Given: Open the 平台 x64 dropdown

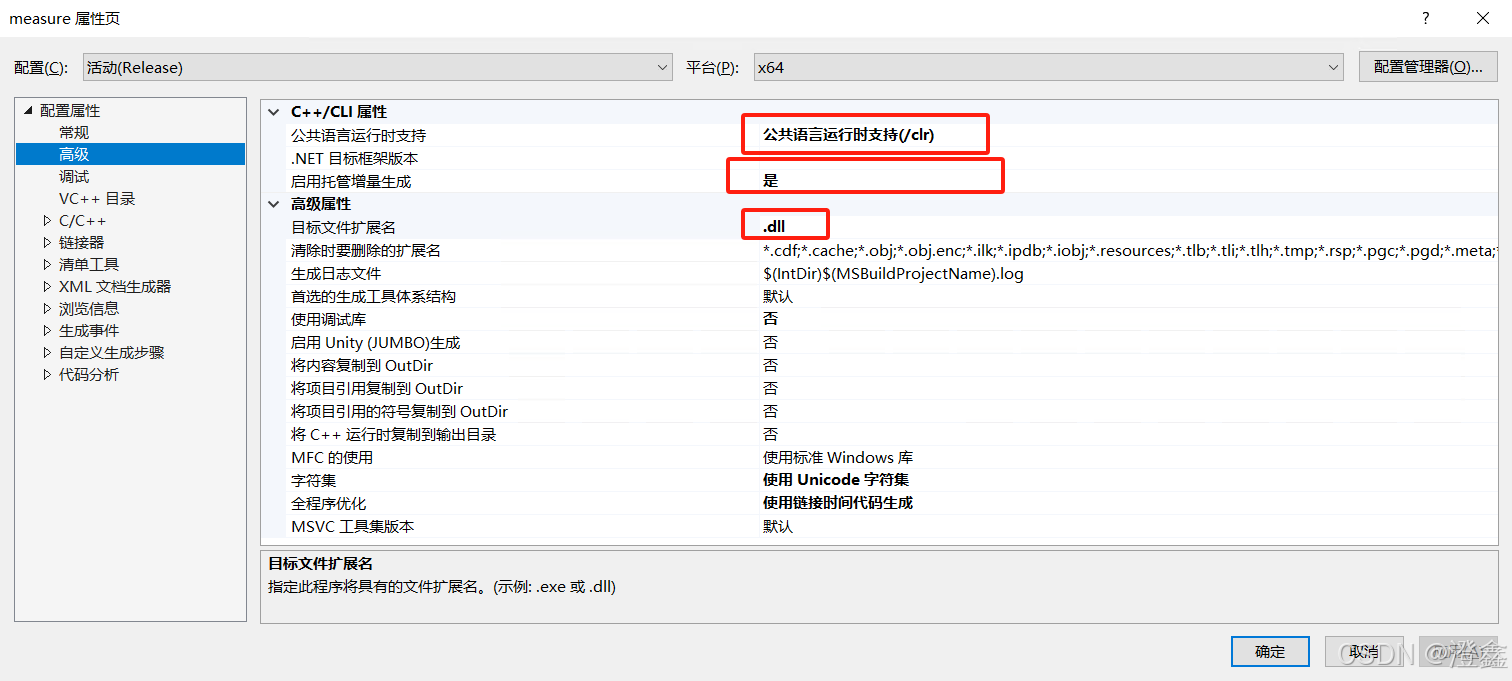Looking at the screenshot, I should [x=1048, y=68].
